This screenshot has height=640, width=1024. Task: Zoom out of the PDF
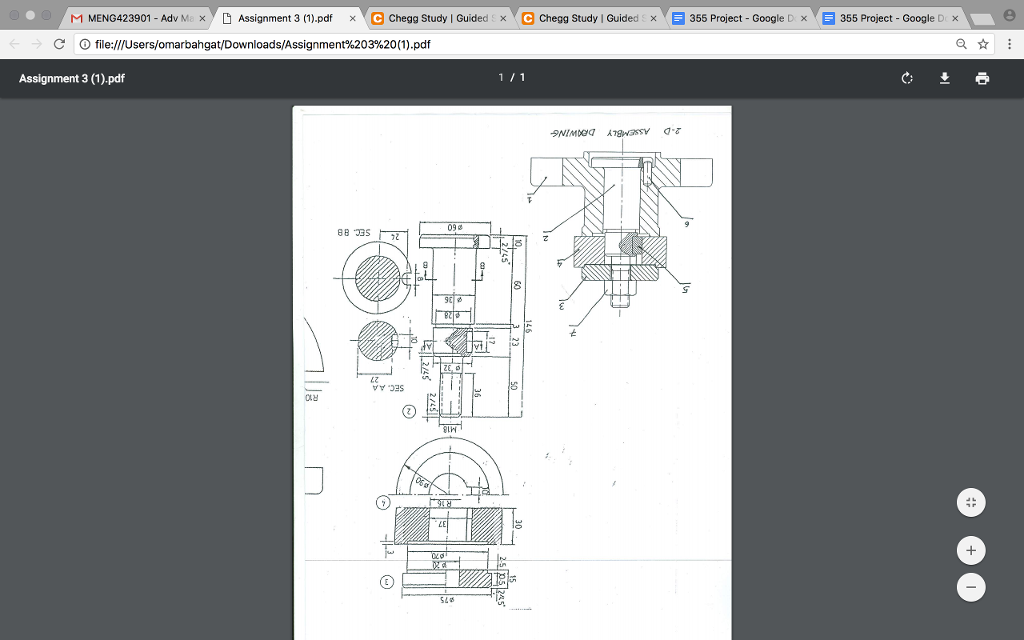point(971,587)
